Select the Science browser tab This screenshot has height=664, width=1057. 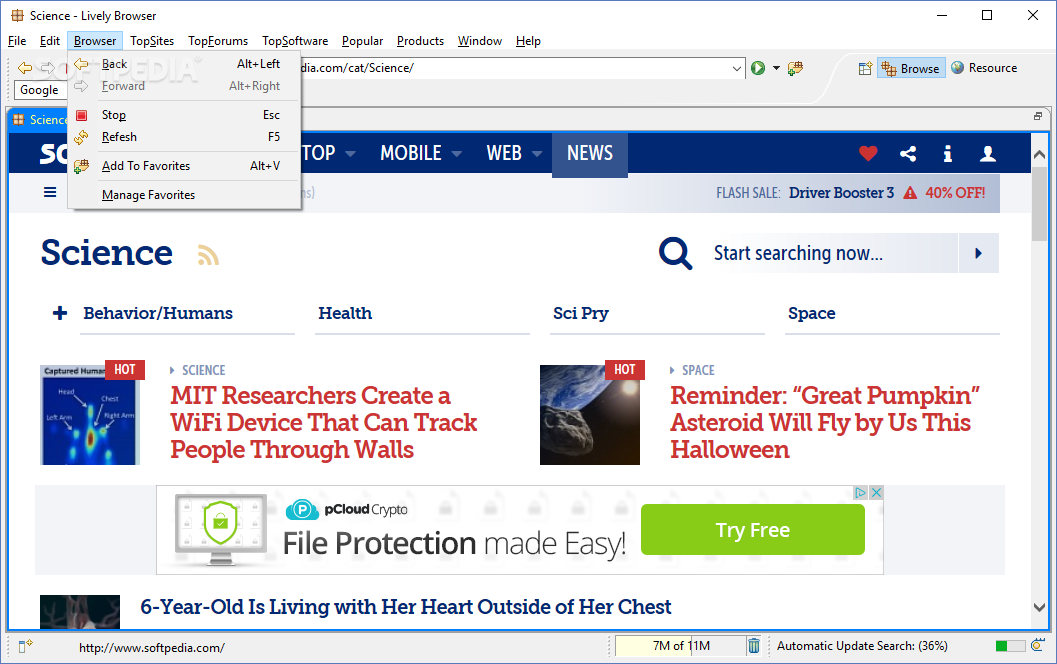coord(40,119)
